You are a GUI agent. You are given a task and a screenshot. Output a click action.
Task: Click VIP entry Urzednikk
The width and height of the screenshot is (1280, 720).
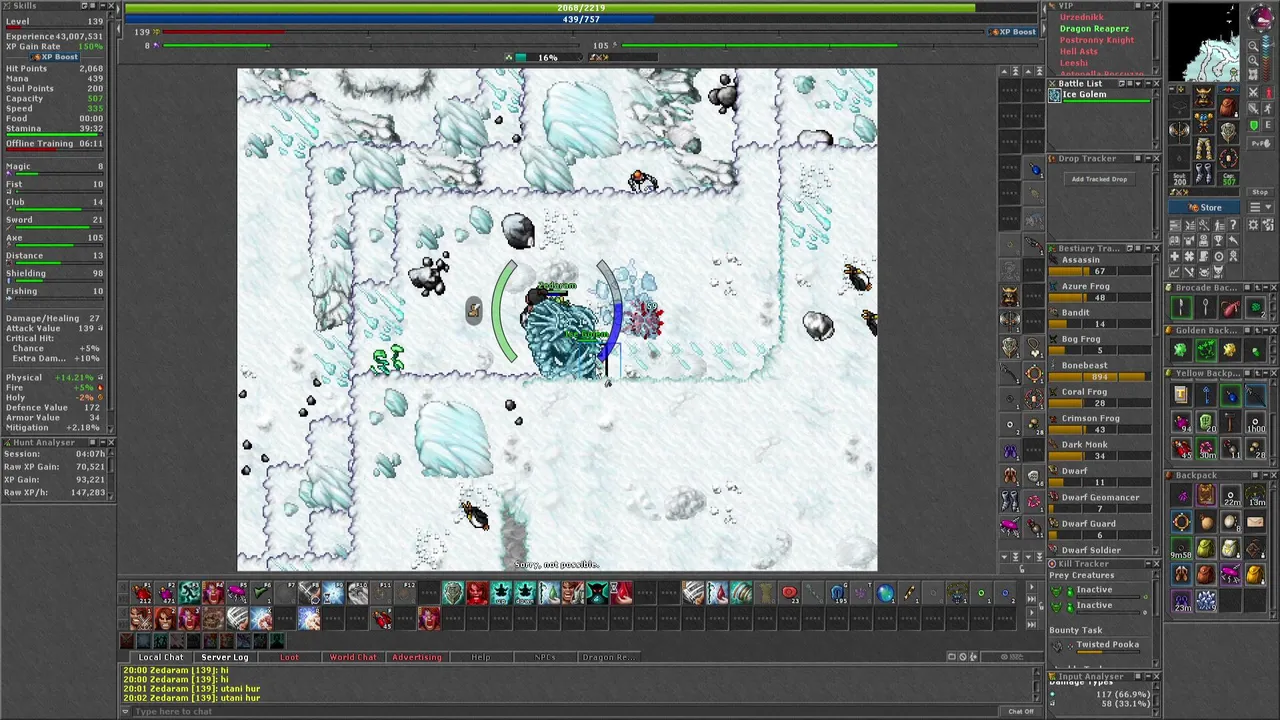pos(1082,17)
